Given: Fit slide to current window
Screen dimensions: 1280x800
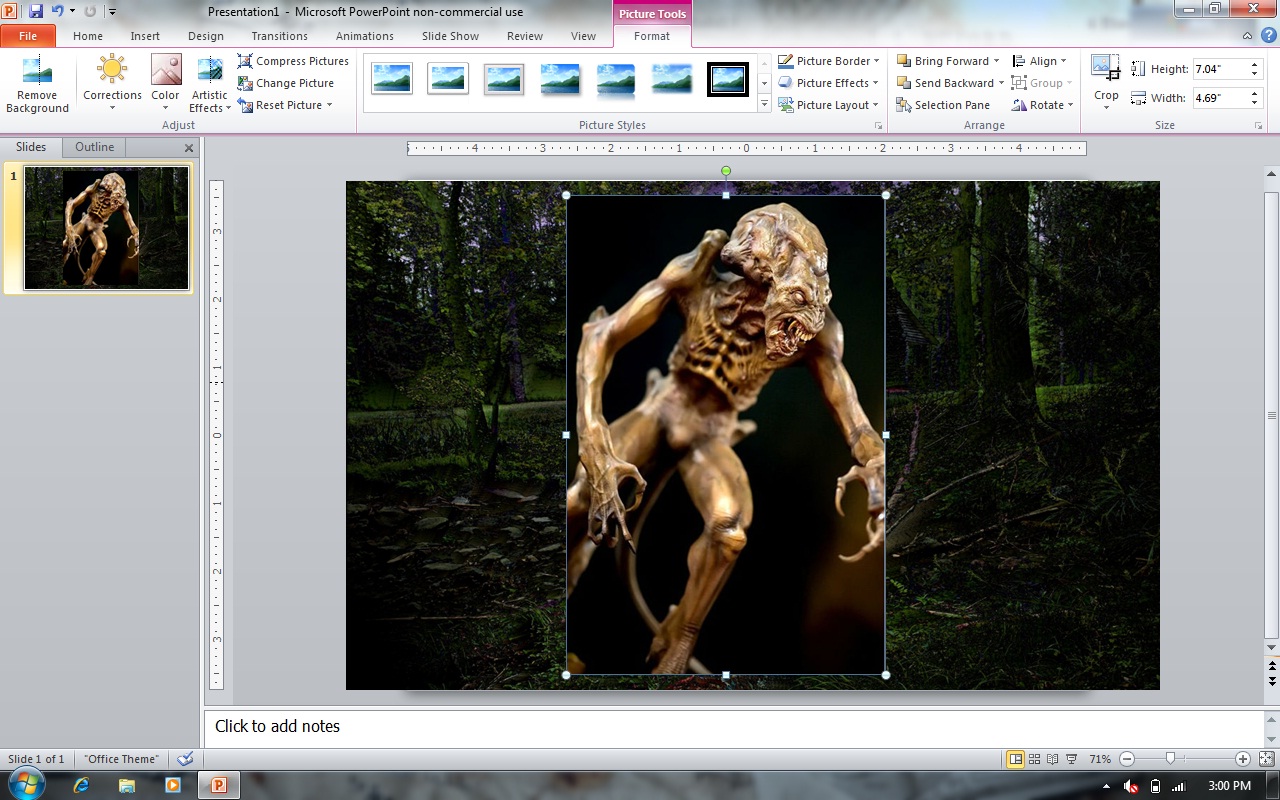Looking at the screenshot, I should [1266, 759].
